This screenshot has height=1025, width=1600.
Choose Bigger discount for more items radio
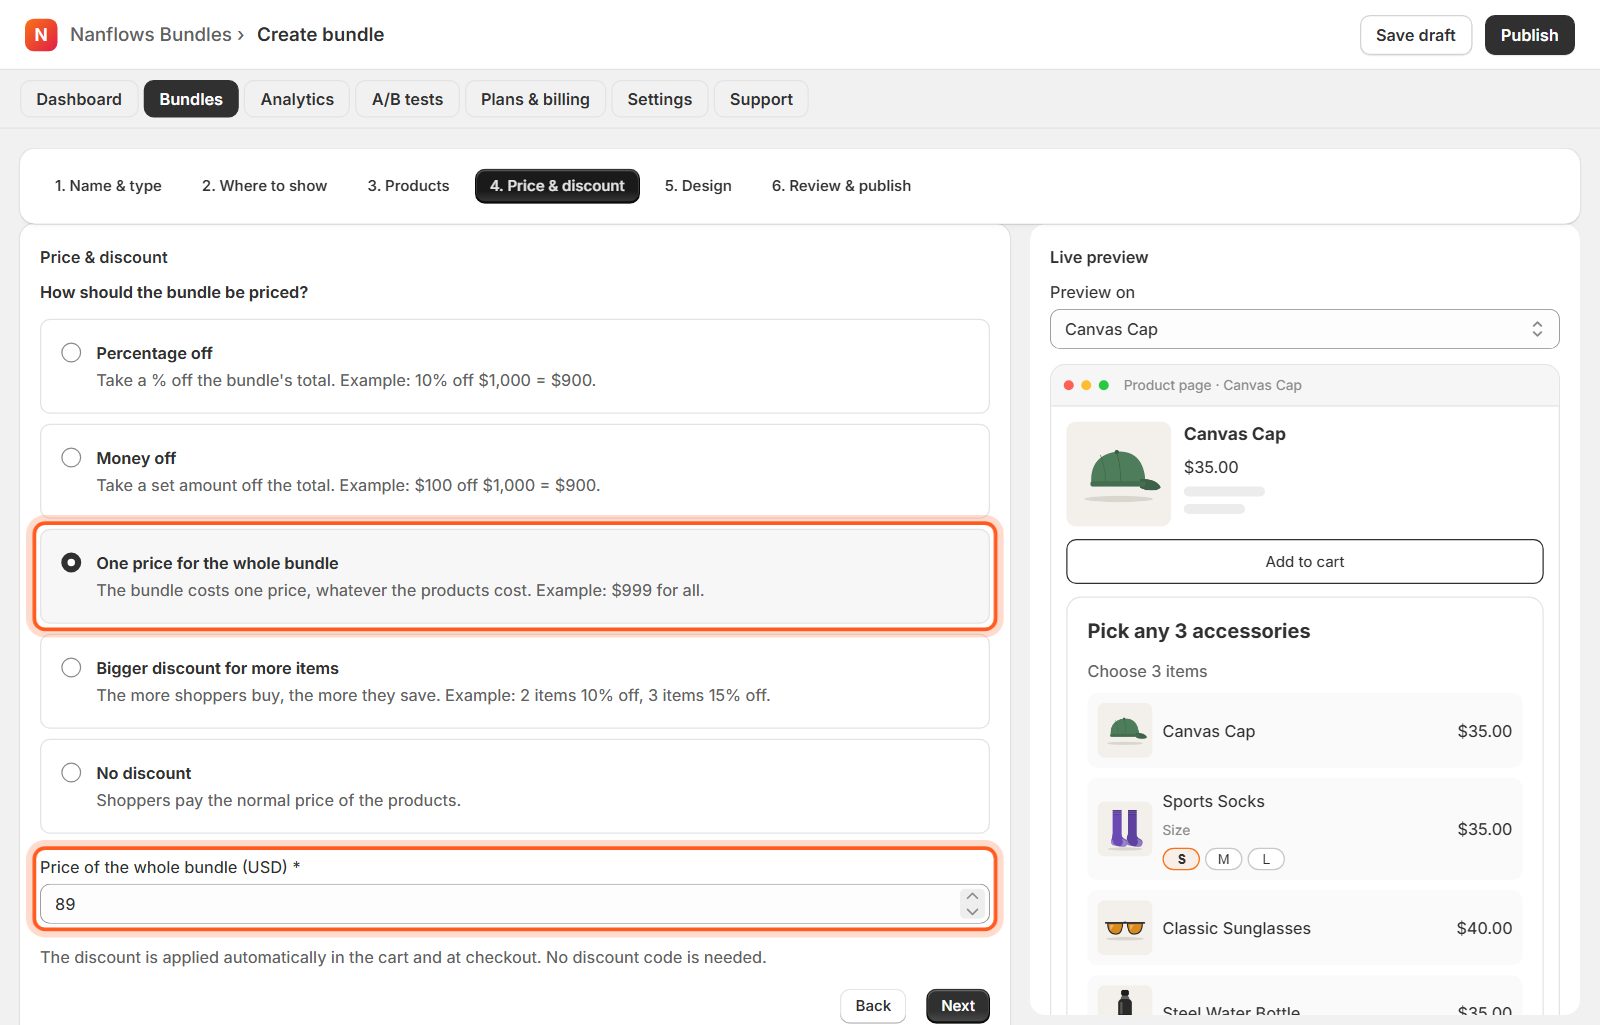point(71,667)
